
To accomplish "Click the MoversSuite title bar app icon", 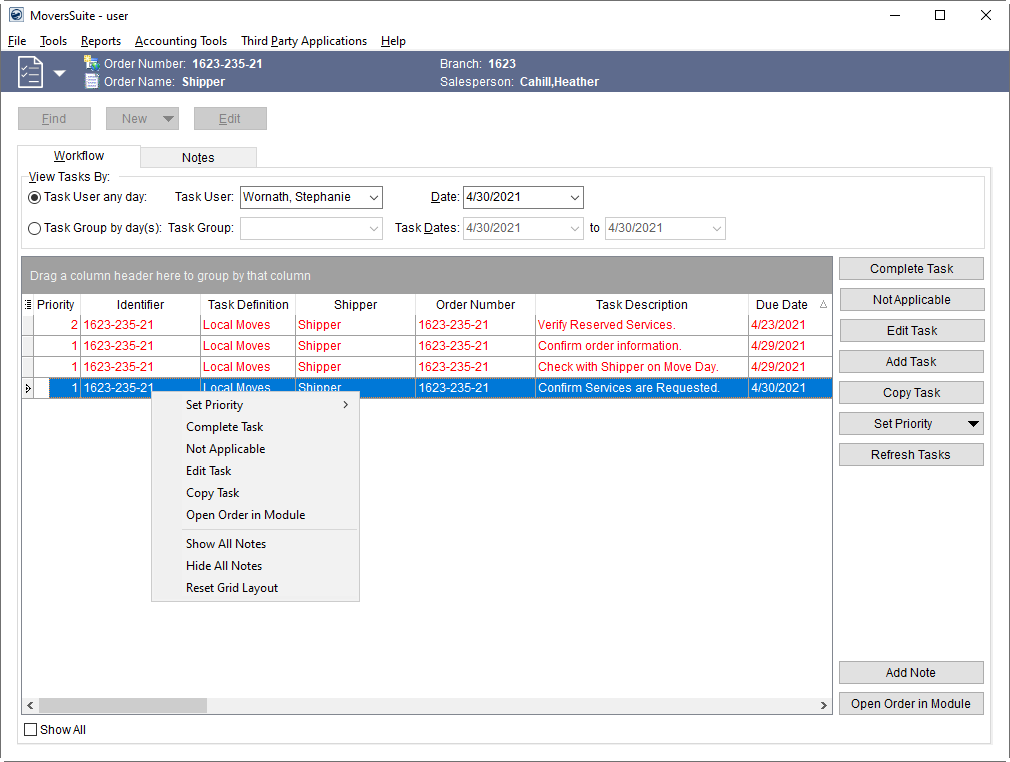I will [x=16, y=15].
